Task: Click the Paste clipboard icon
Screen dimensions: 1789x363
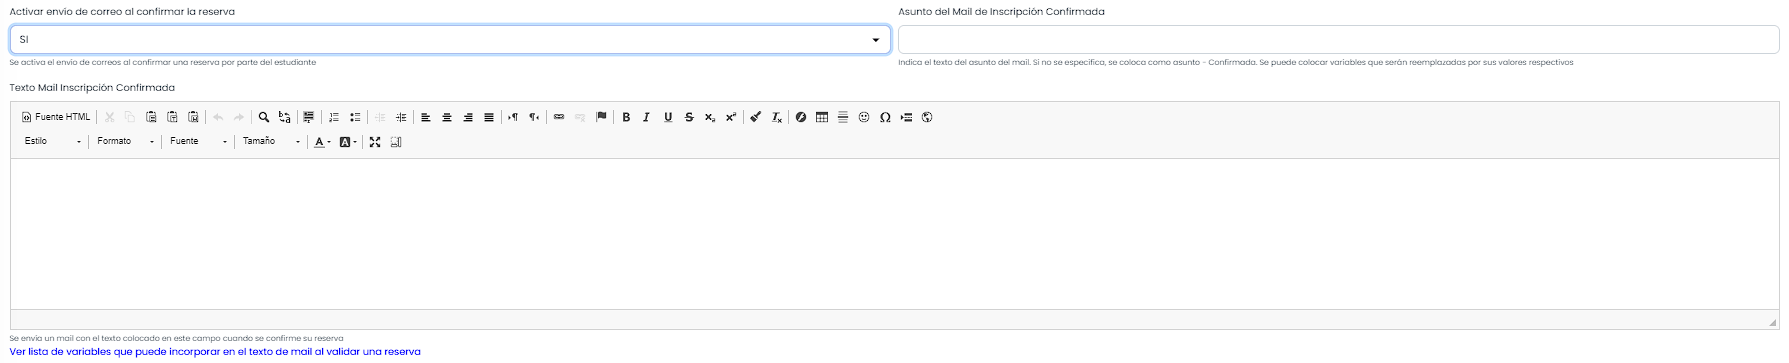Action: [x=151, y=117]
